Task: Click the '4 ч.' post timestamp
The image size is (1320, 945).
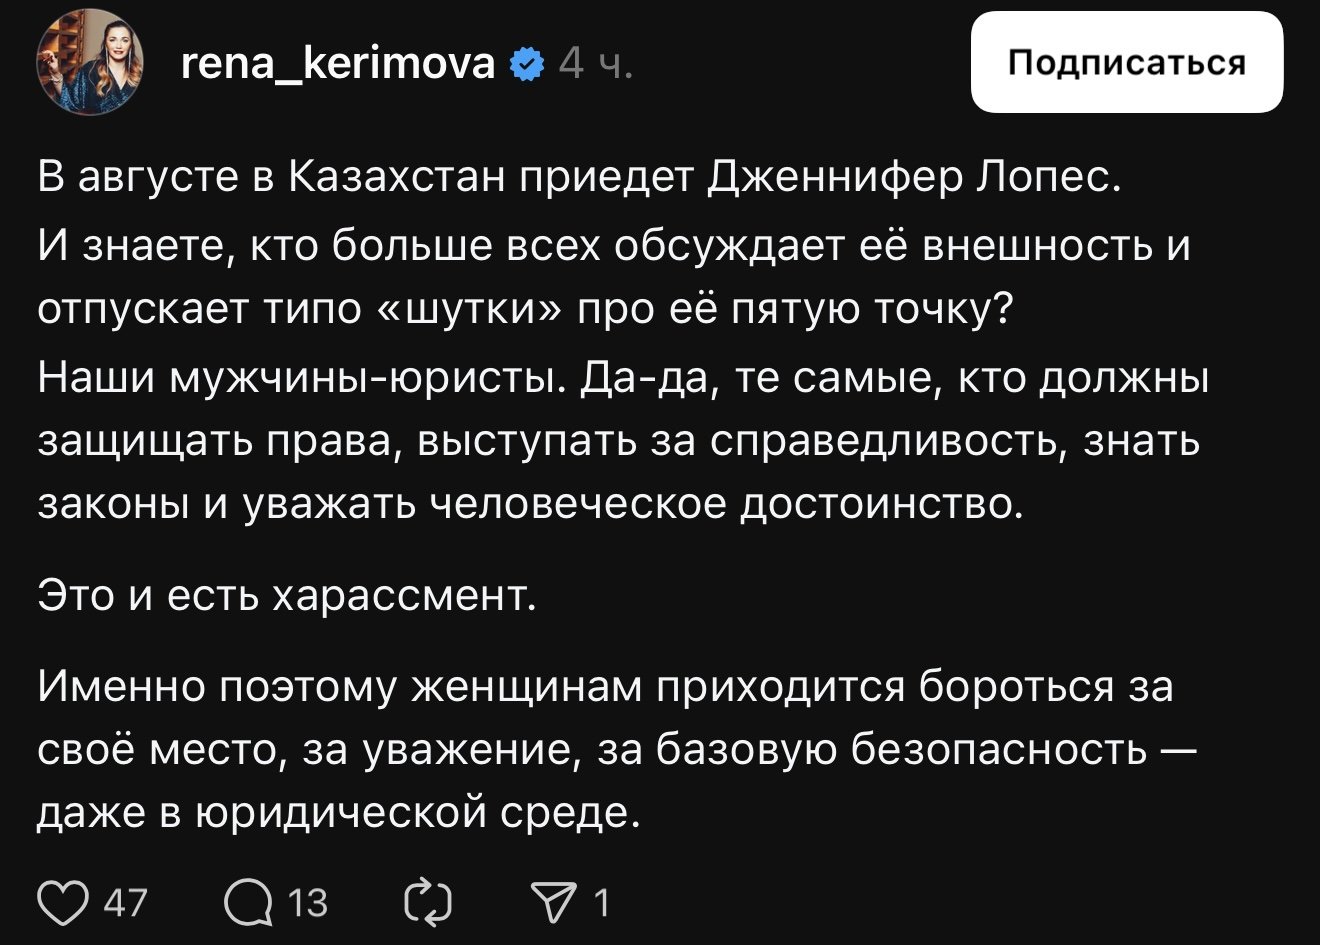Action: [596, 64]
